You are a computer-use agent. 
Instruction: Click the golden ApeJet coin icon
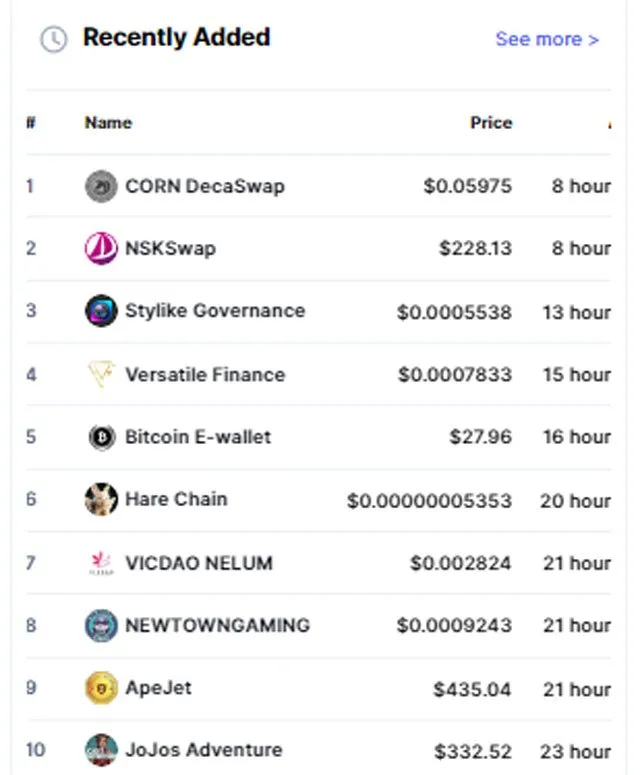tap(101, 688)
